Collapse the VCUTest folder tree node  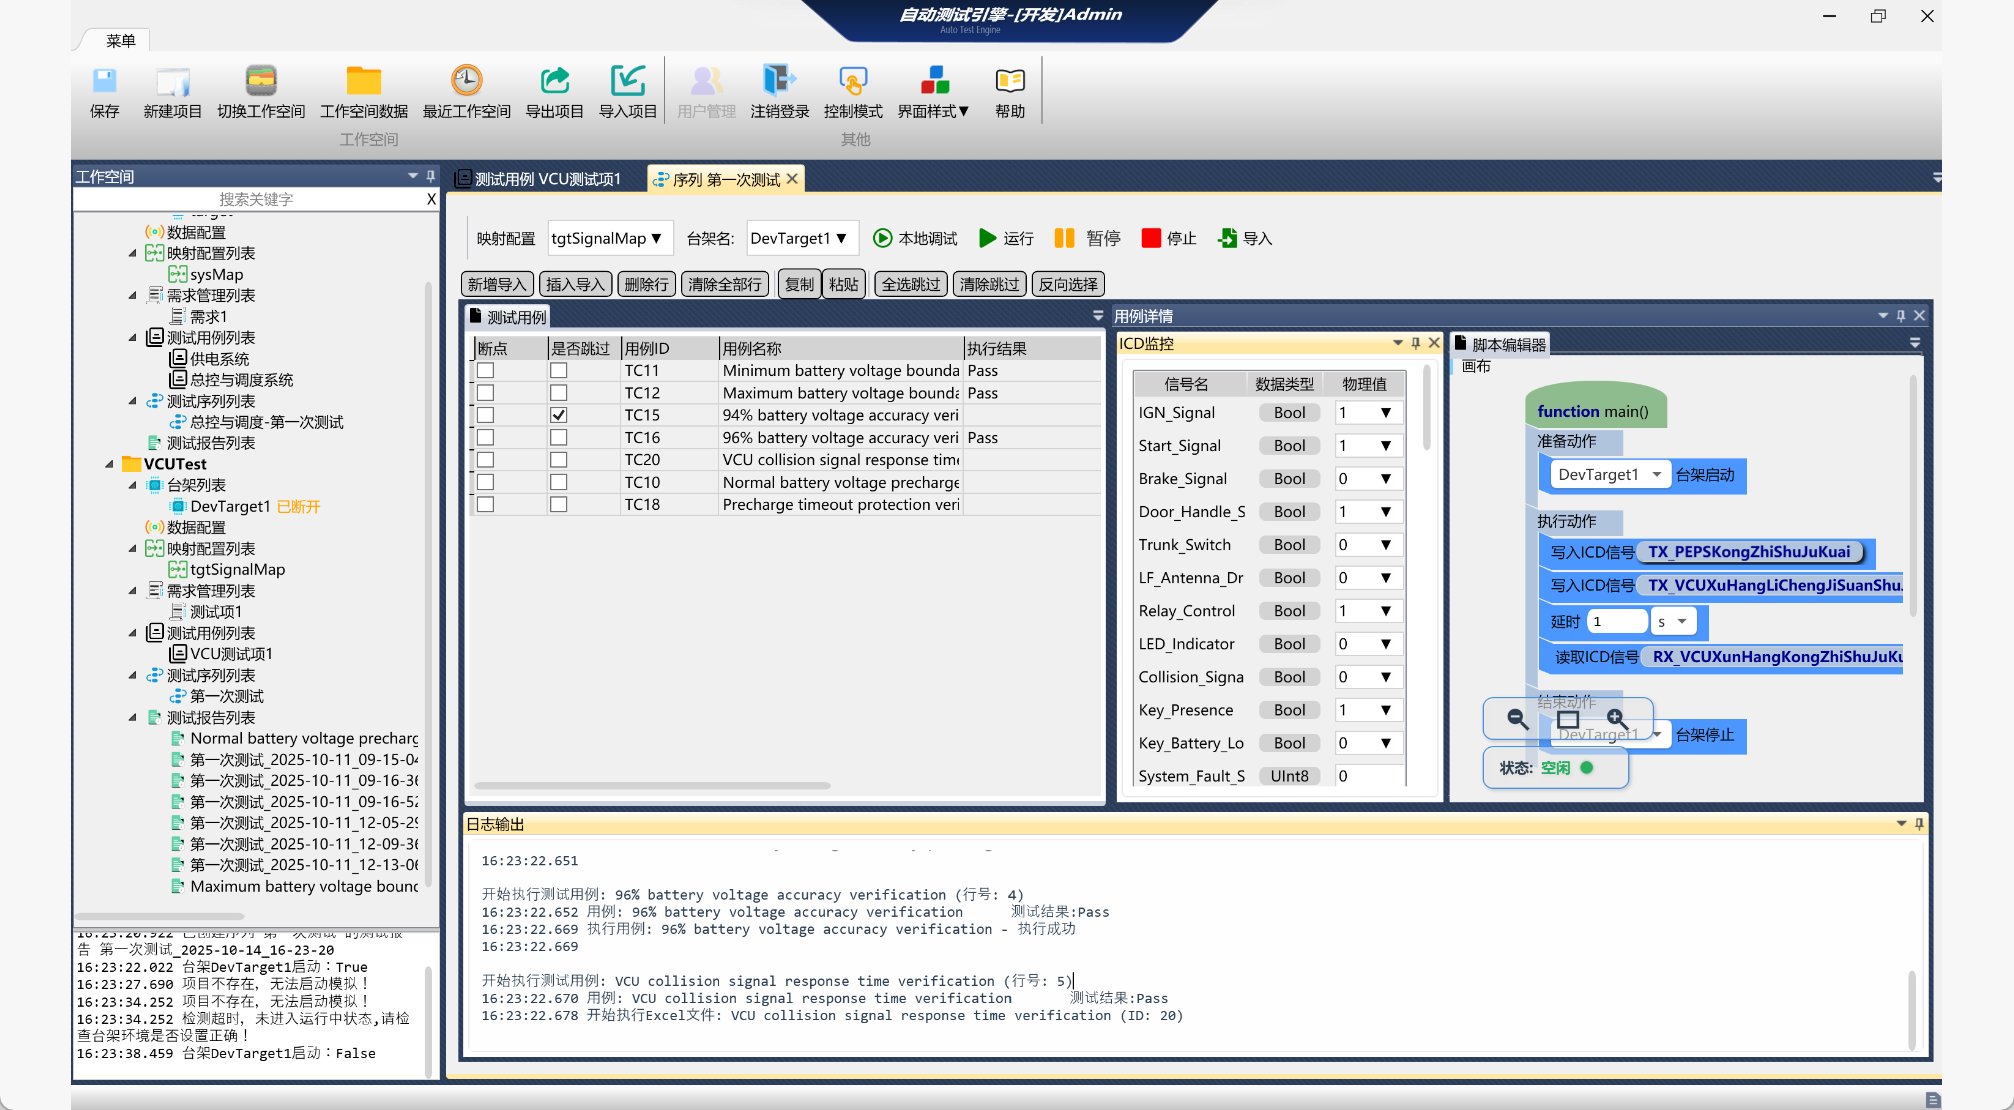[x=110, y=464]
